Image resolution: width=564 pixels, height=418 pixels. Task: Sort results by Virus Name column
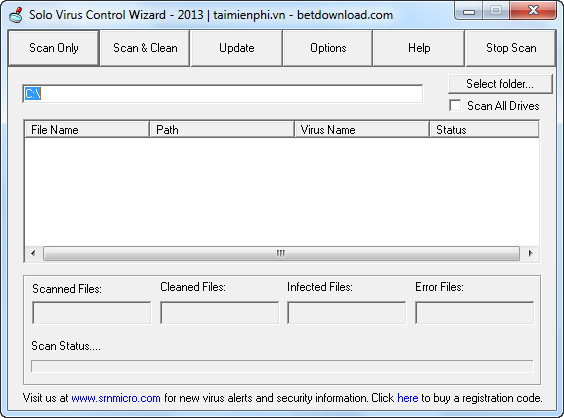coord(362,130)
